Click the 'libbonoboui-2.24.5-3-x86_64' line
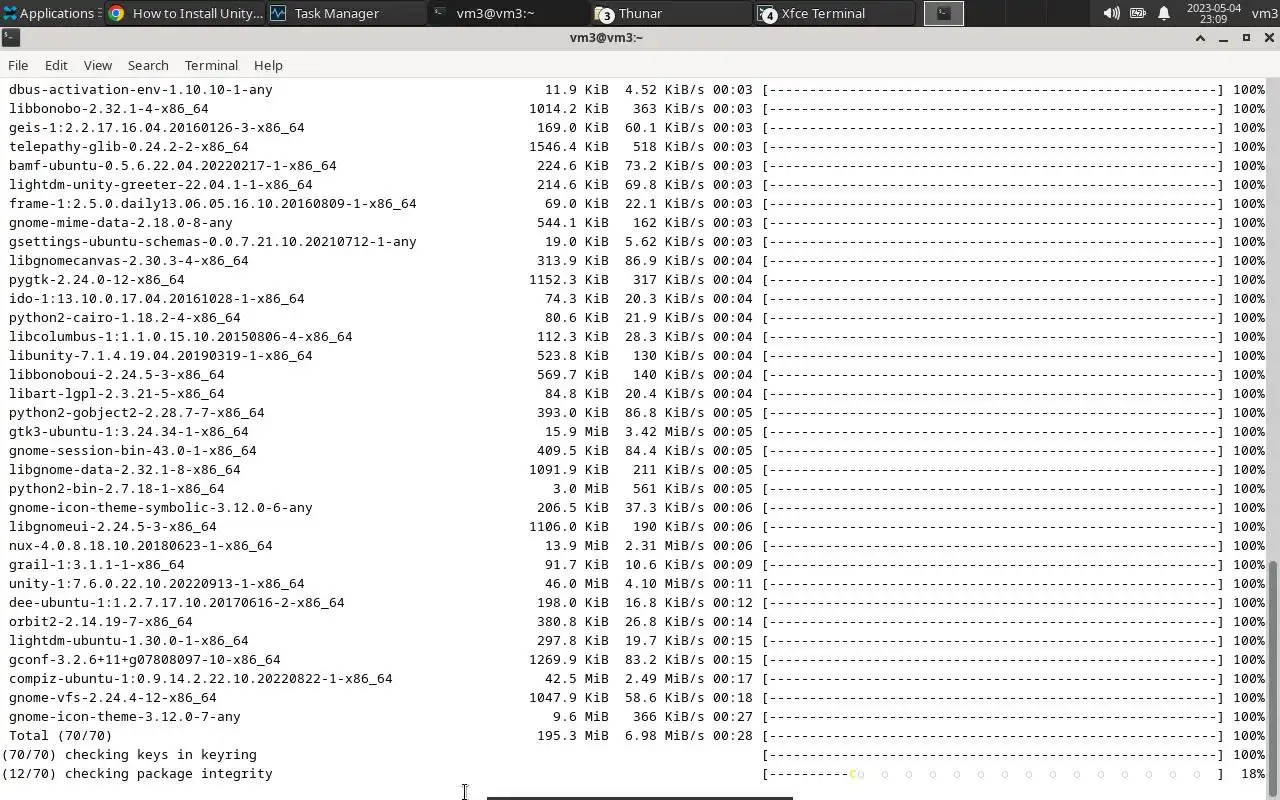The image size is (1280, 800). click(117, 375)
